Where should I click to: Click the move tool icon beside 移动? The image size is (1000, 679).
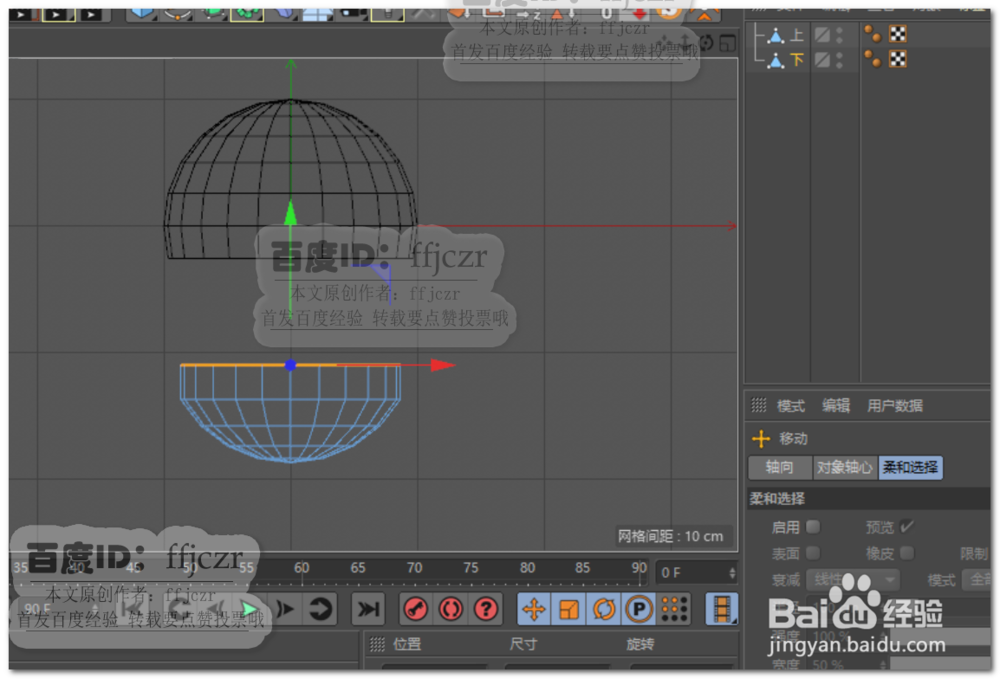(761, 439)
